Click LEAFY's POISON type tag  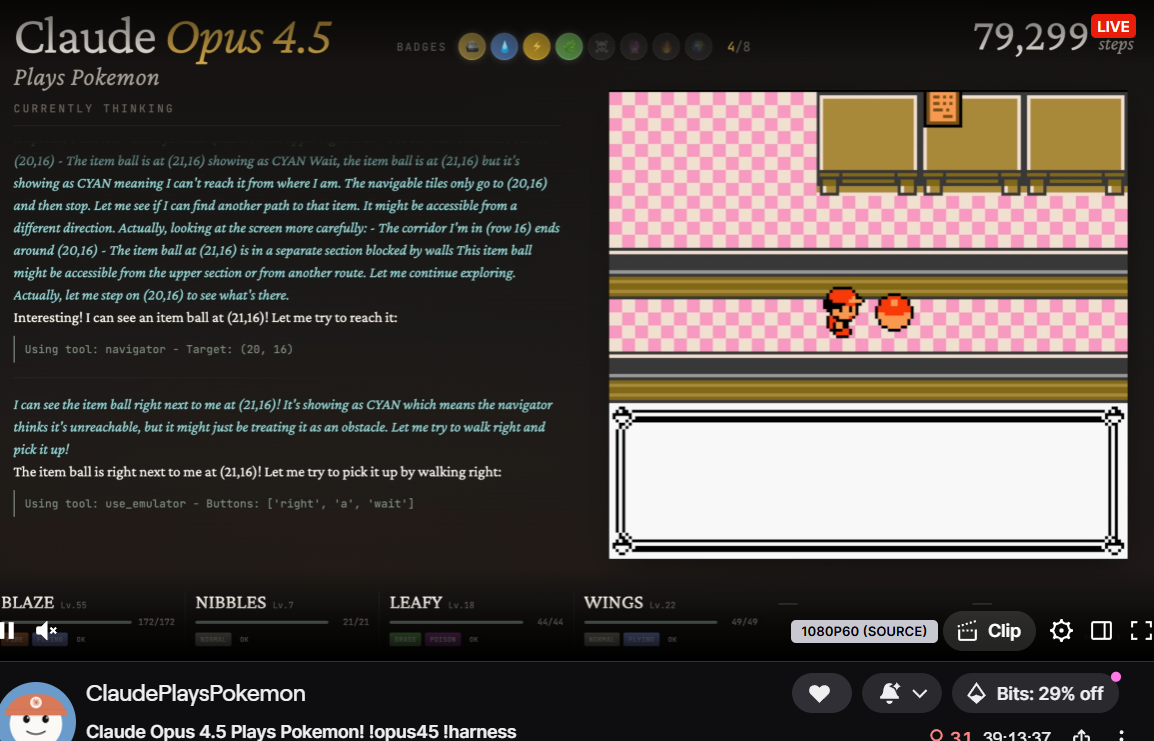443,639
